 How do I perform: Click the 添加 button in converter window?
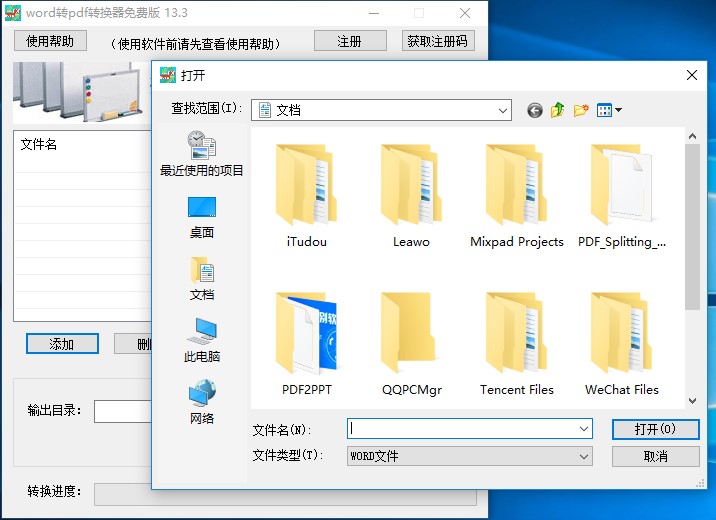(62, 344)
